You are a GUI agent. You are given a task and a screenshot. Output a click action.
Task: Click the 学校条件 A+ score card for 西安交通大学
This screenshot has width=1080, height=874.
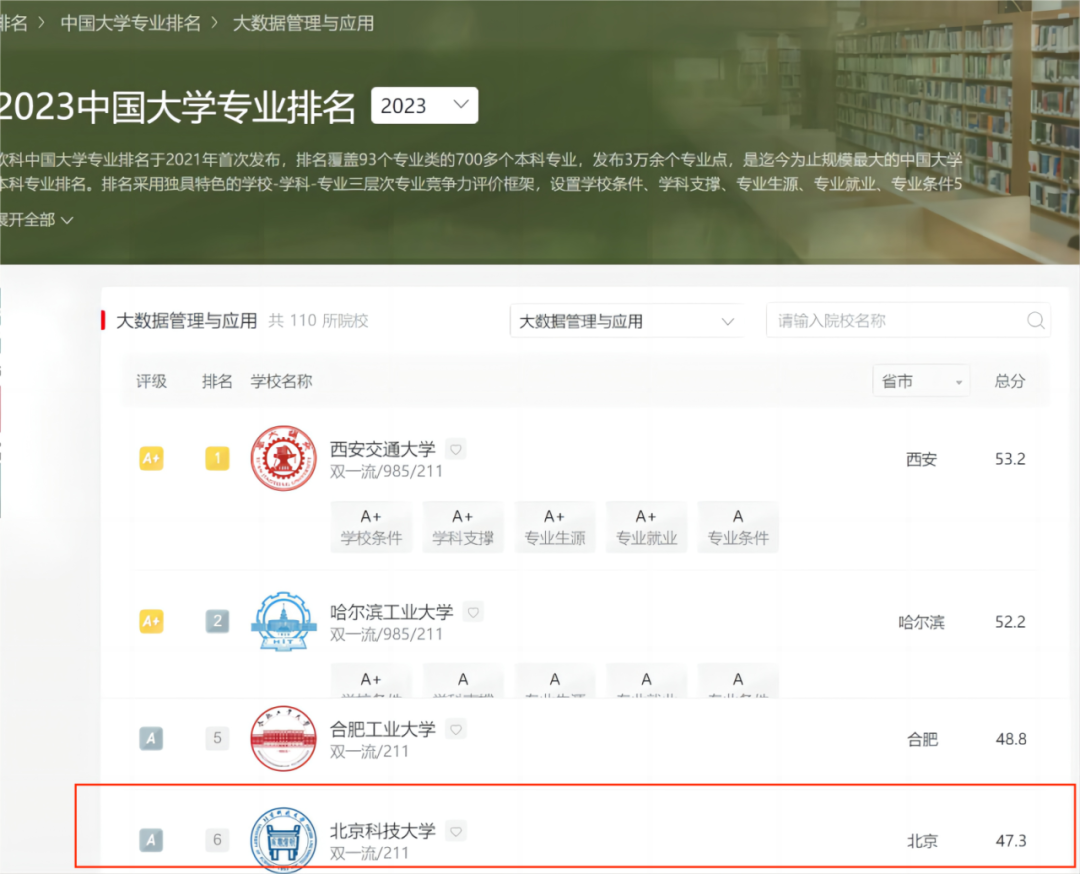pos(371,527)
